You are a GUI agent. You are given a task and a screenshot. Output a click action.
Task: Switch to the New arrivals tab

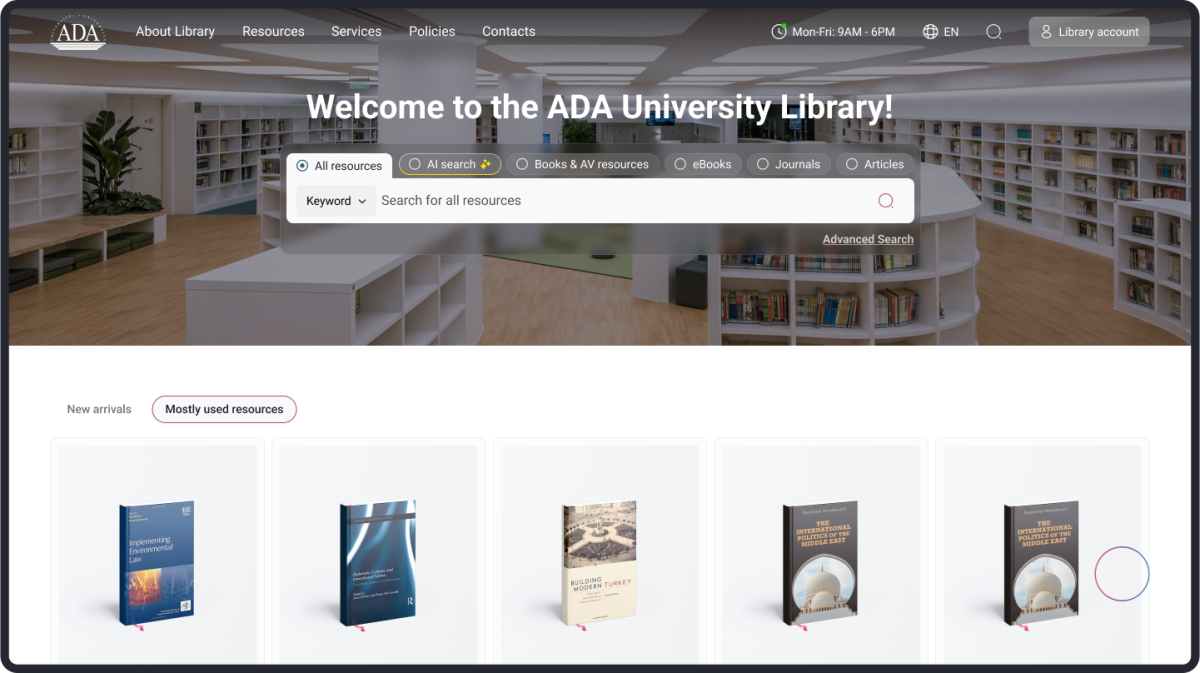[99, 409]
